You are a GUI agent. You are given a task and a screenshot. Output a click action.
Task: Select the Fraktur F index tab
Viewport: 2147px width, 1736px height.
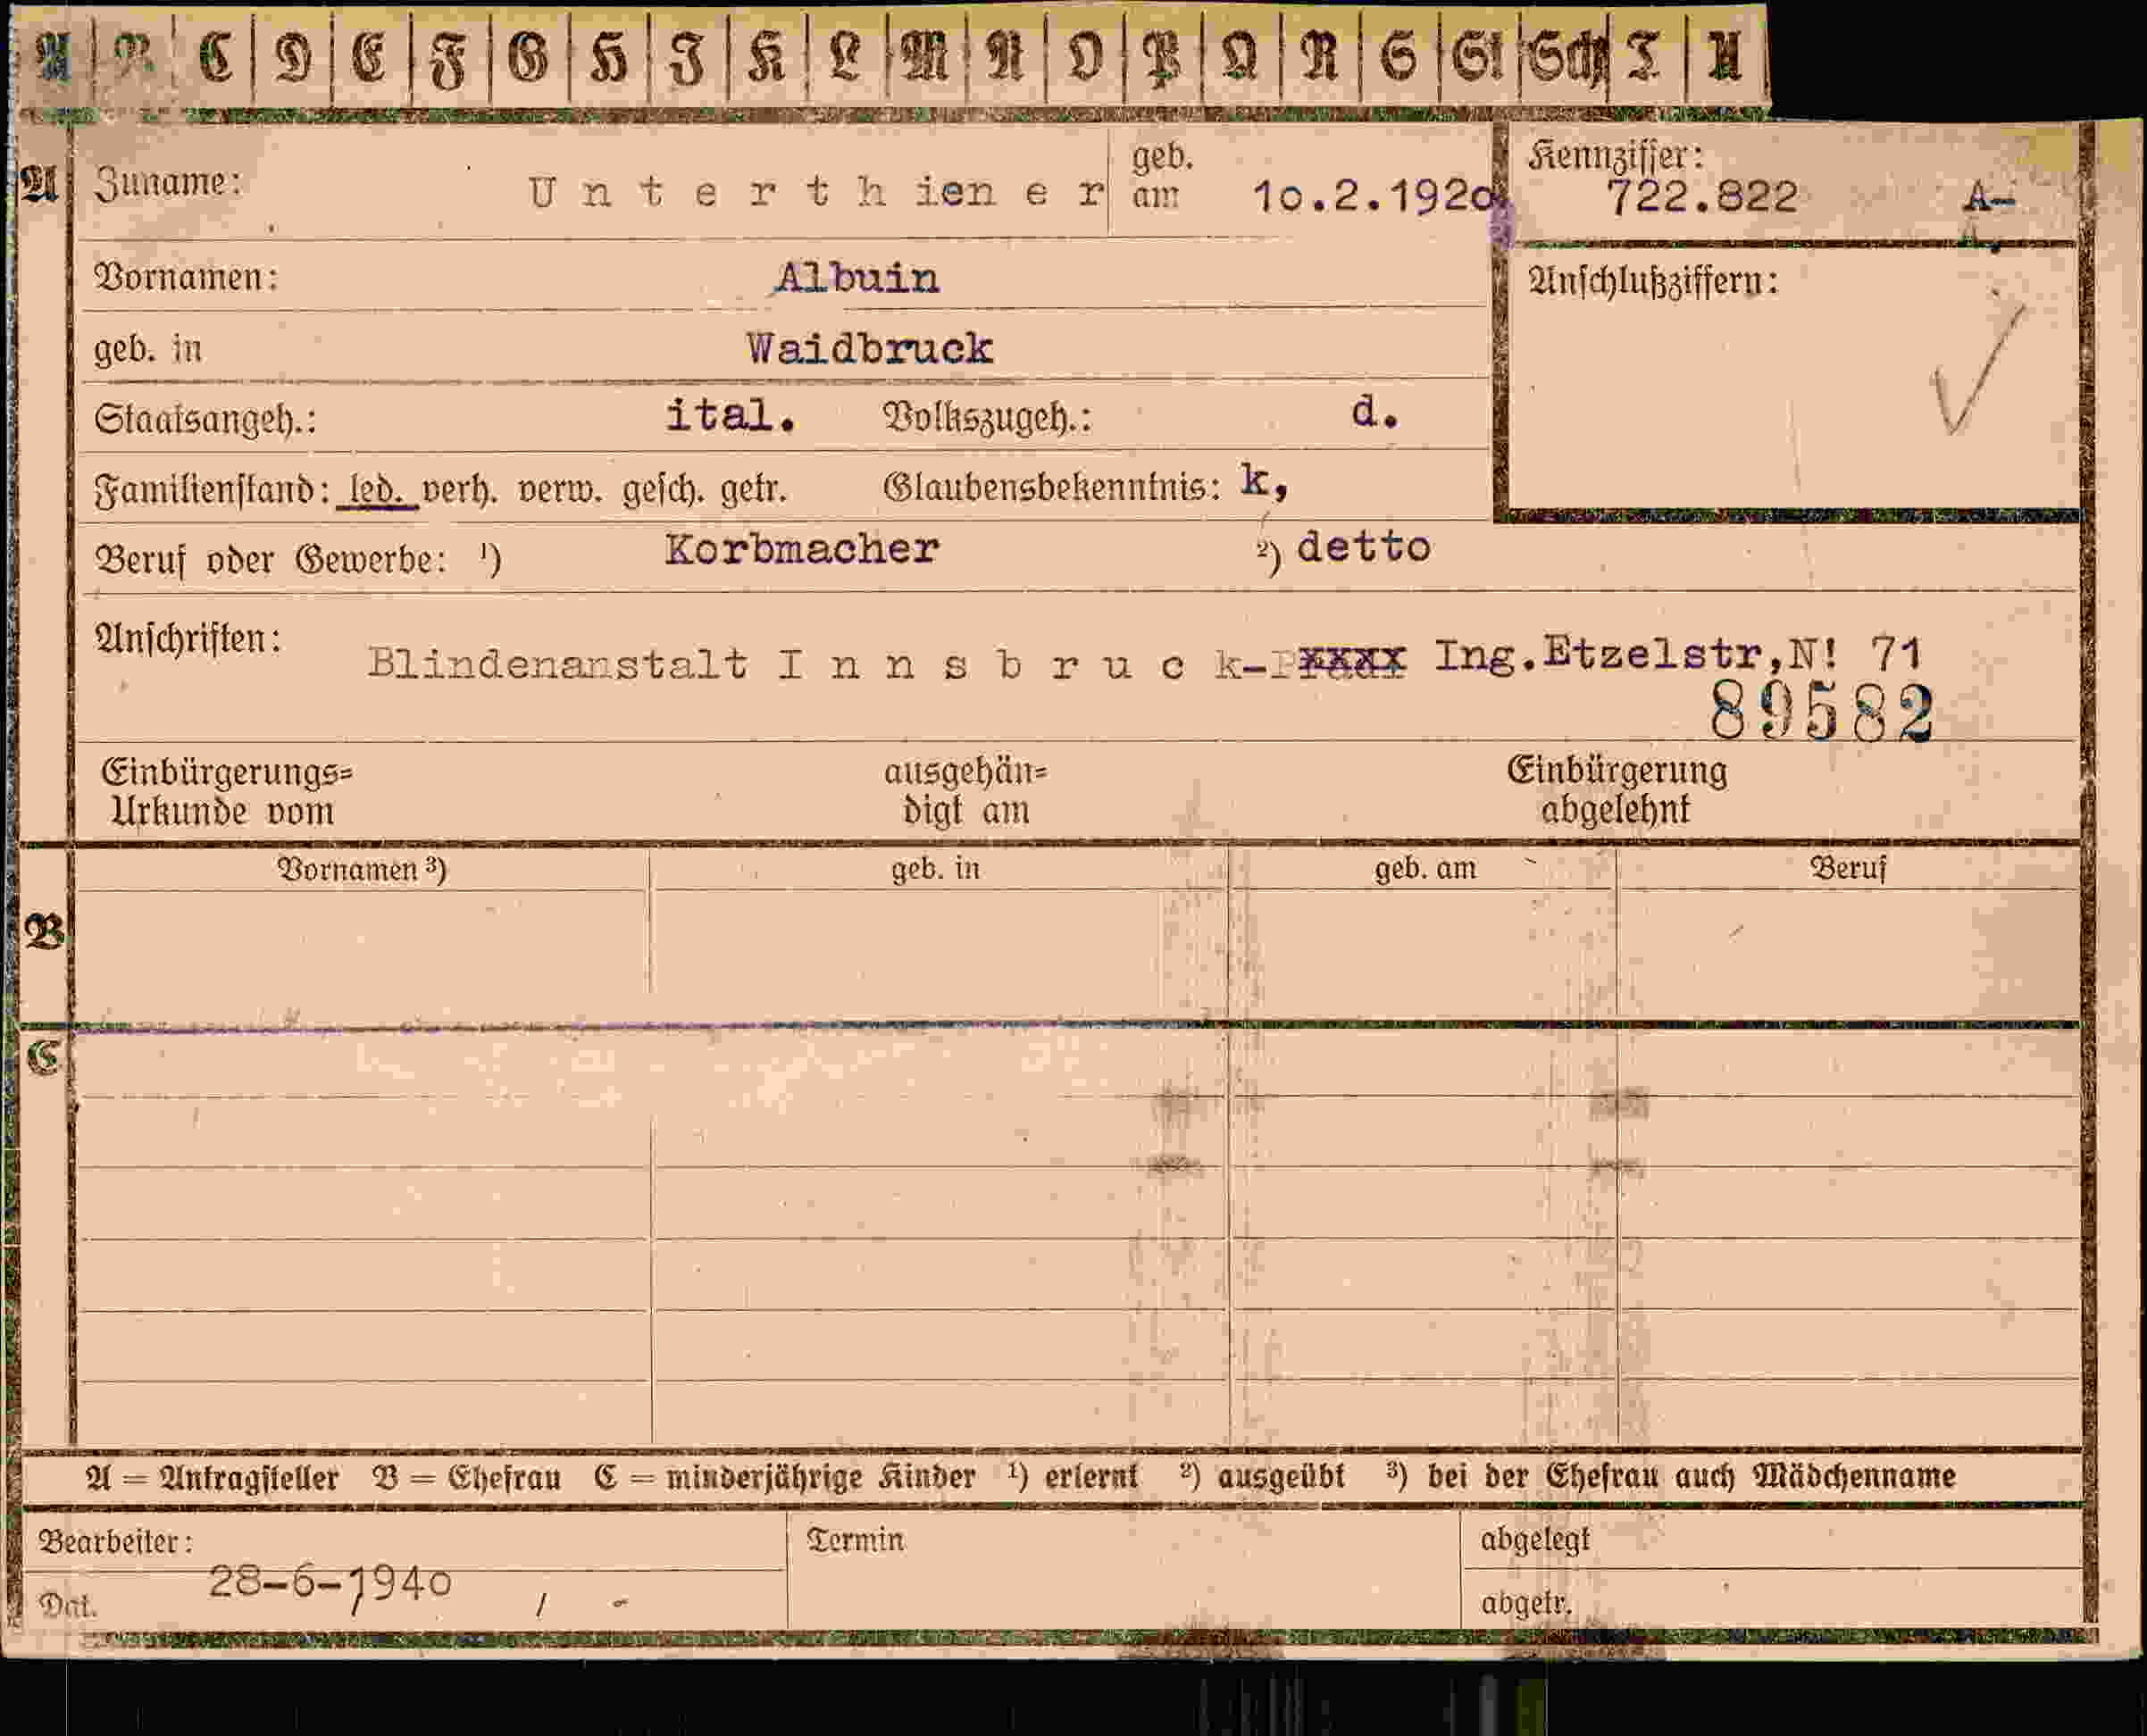click(450, 59)
